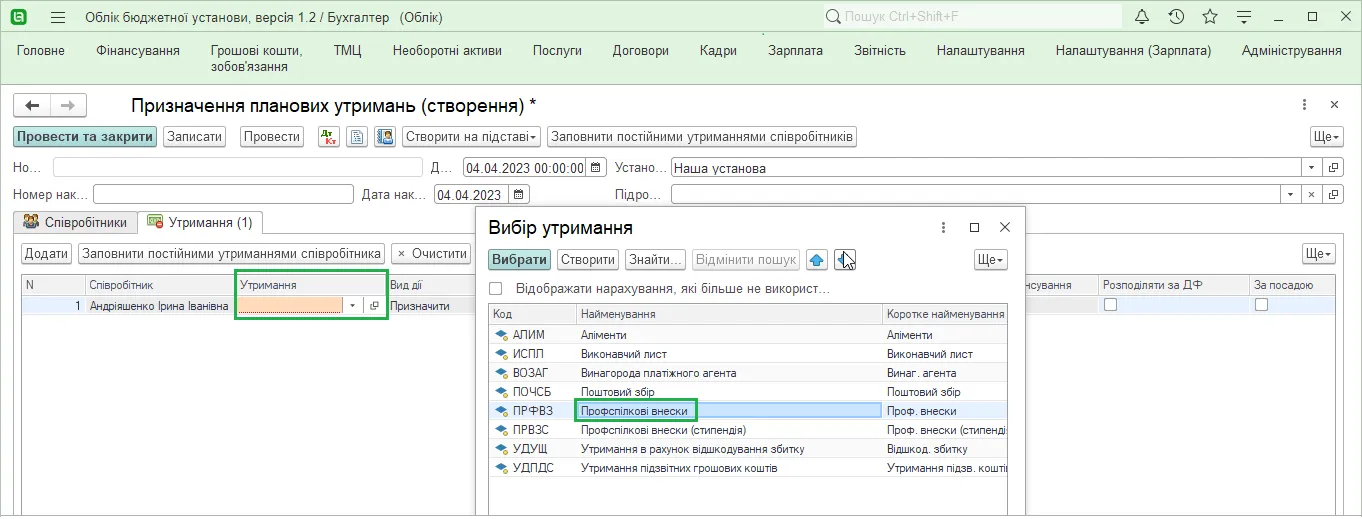This screenshot has height=519, width=1362.
Task: Maximize the Вибір утримання dialog
Action: click(x=975, y=228)
